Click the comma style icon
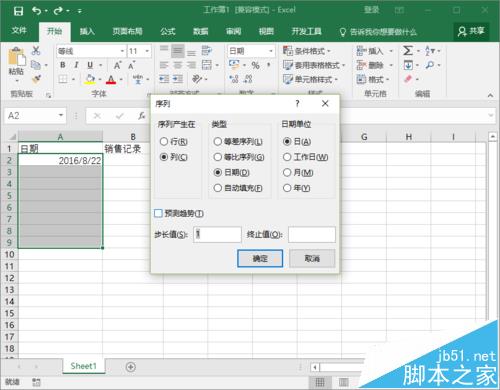 coord(269,65)
